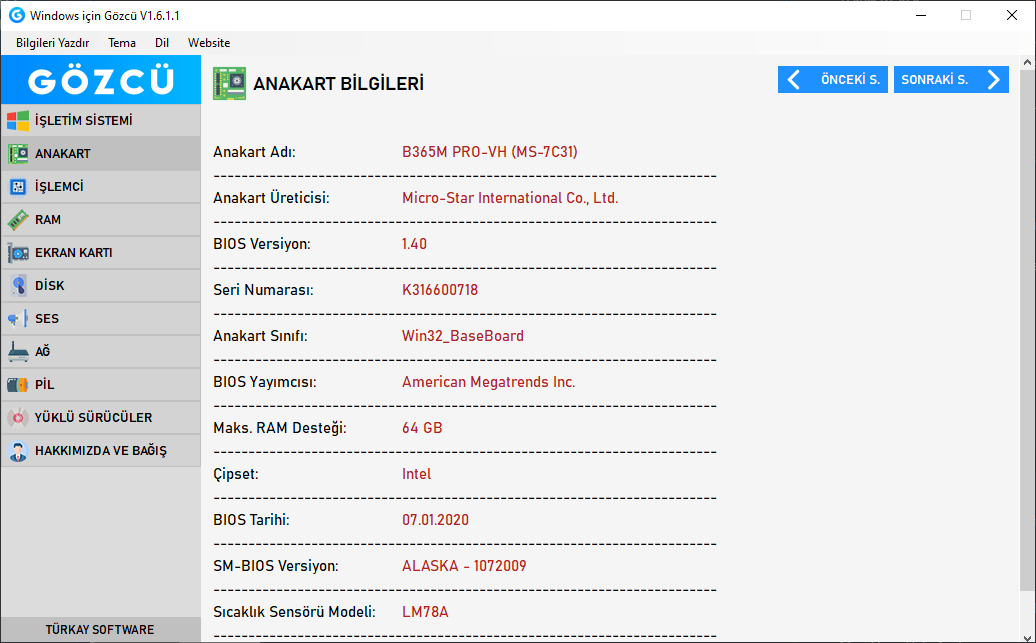The width and height of the screenshot is (1036, 643).
Task: Click the BIOS Yayımcısı: label
Action: [x=264, y=382]
